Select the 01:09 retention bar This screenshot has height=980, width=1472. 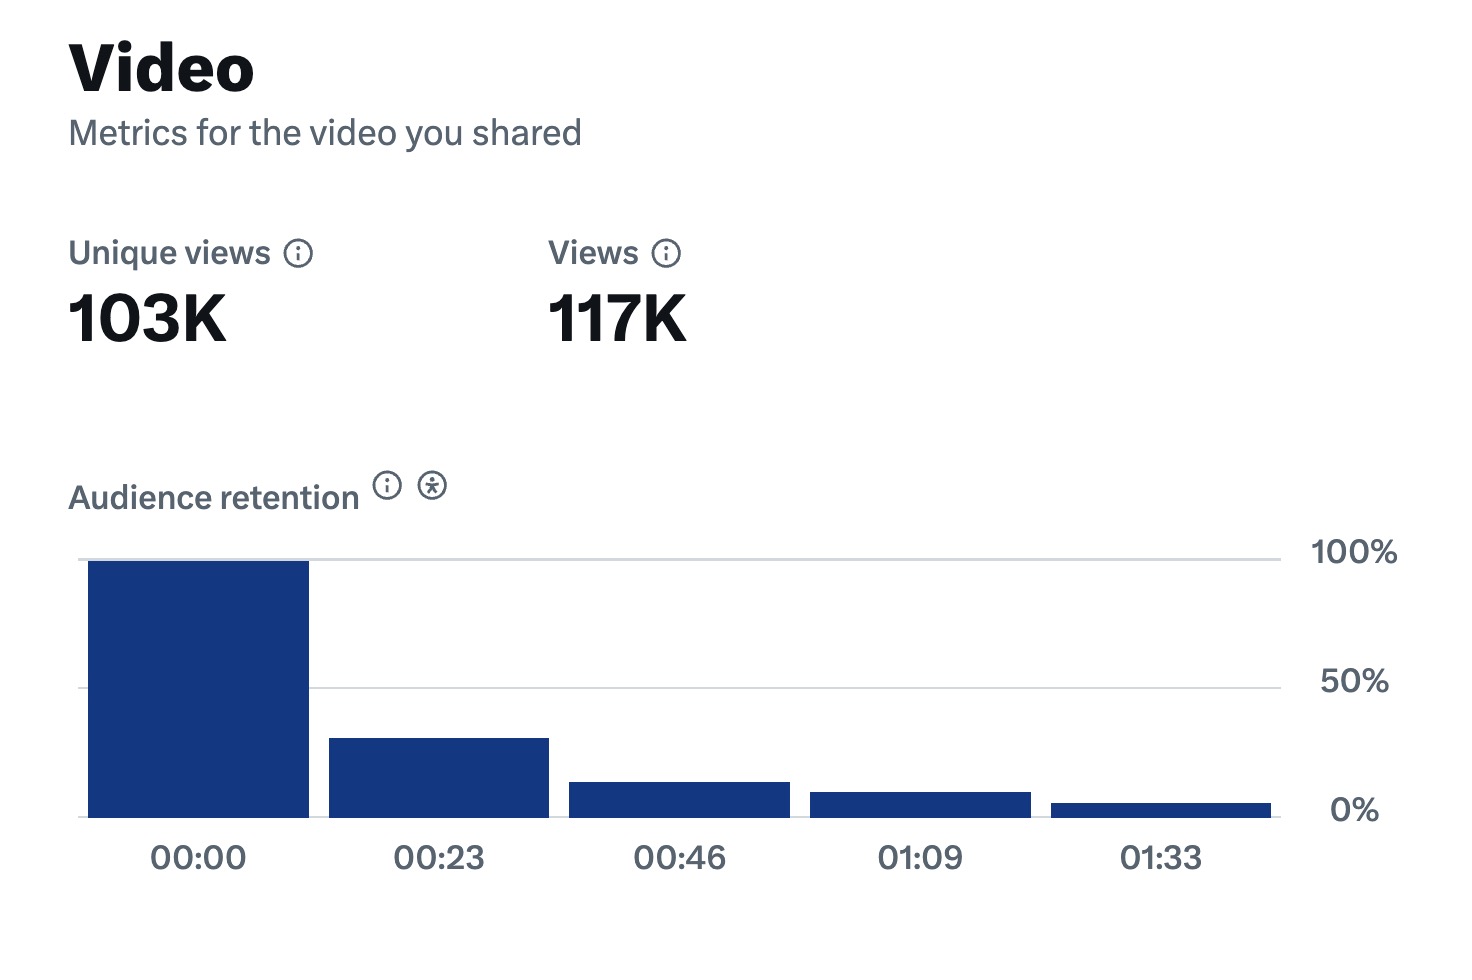[920, 805]
